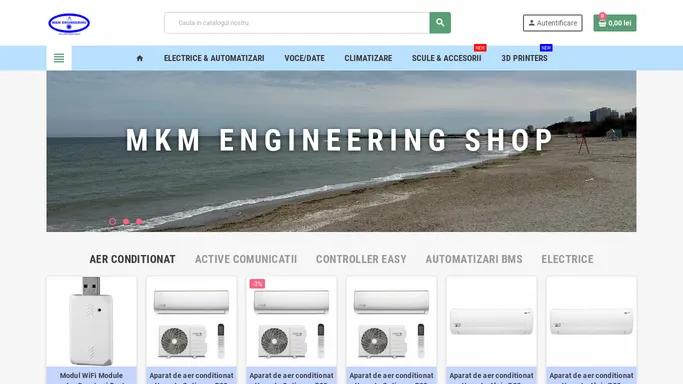683x384 pixels.
Task: Open the Climatizare menu
Action: point(368,58)
